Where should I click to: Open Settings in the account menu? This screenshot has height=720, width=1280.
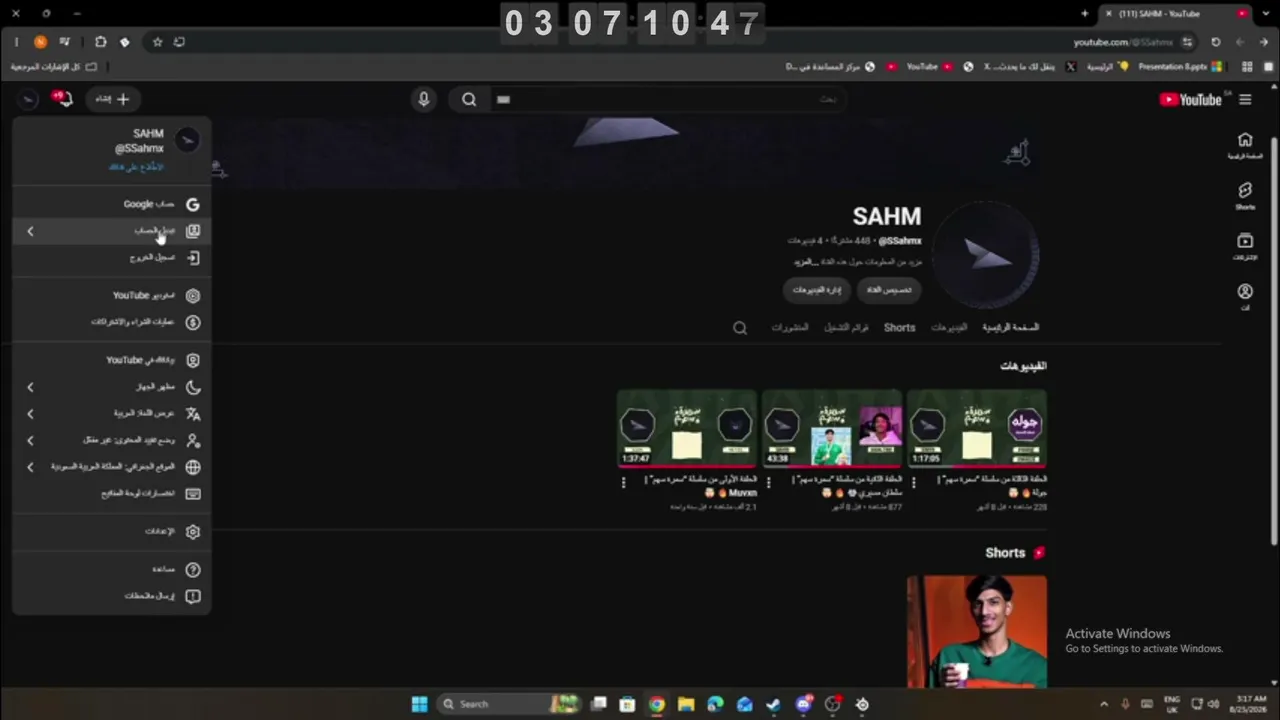(112, 532)
